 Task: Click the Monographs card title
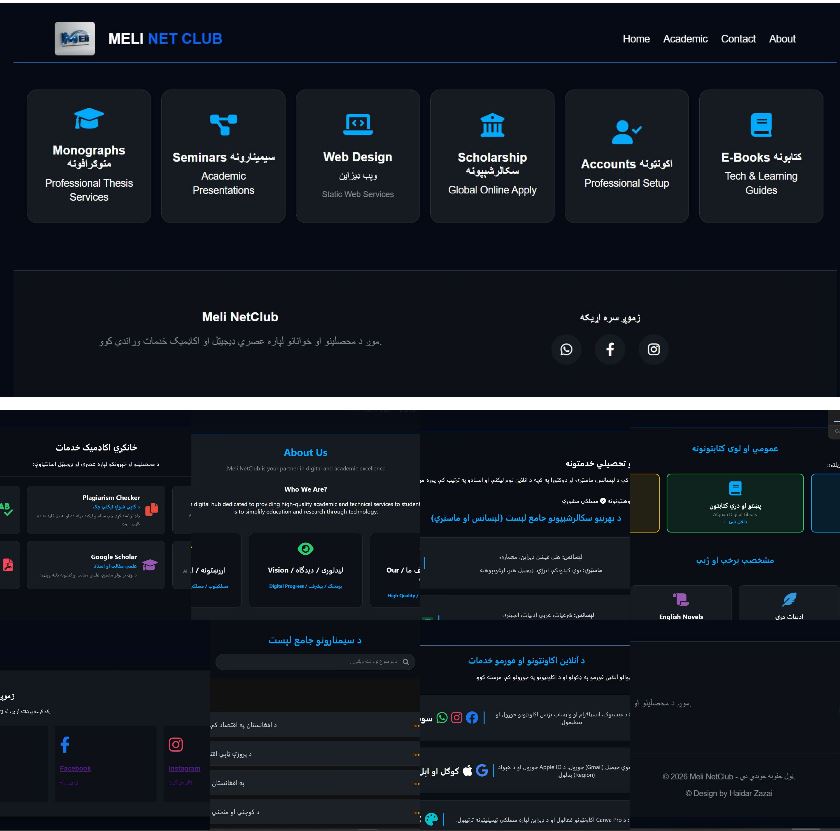(89, 156)
